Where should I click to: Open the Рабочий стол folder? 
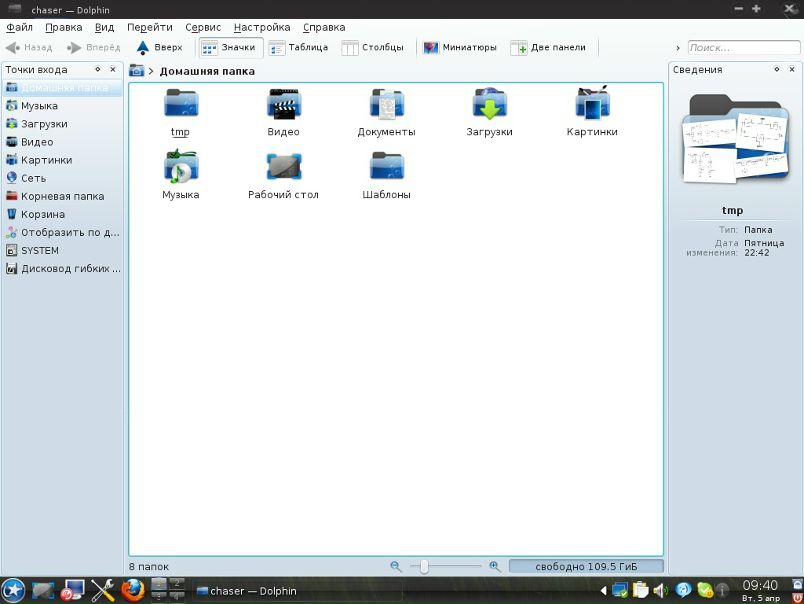pos(283,168)
